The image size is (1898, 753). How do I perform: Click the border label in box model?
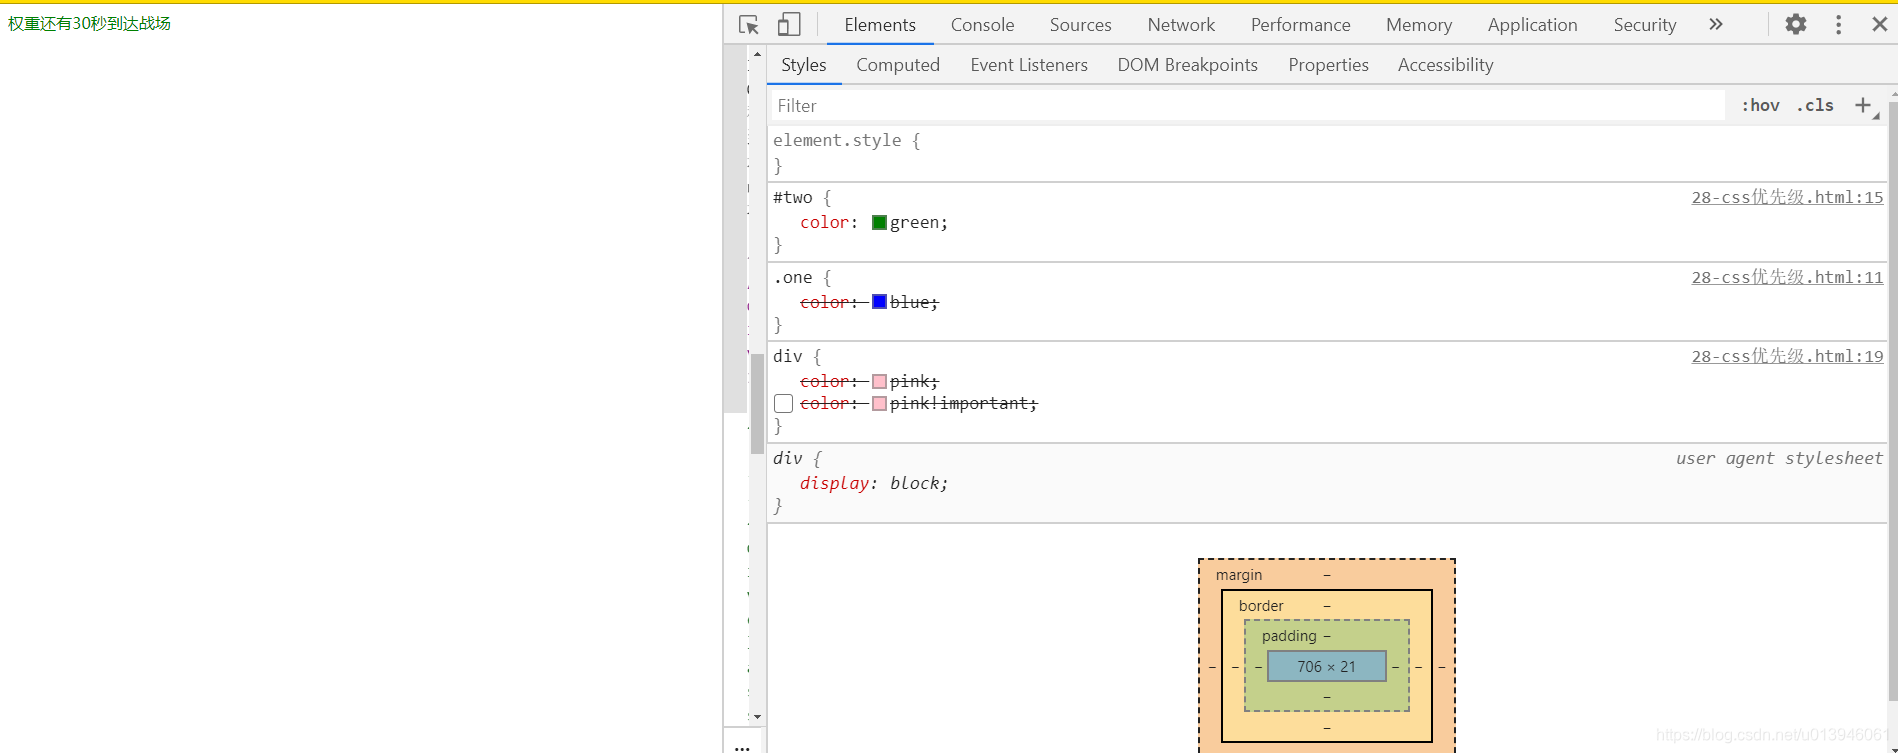(x=1261, y=606)
